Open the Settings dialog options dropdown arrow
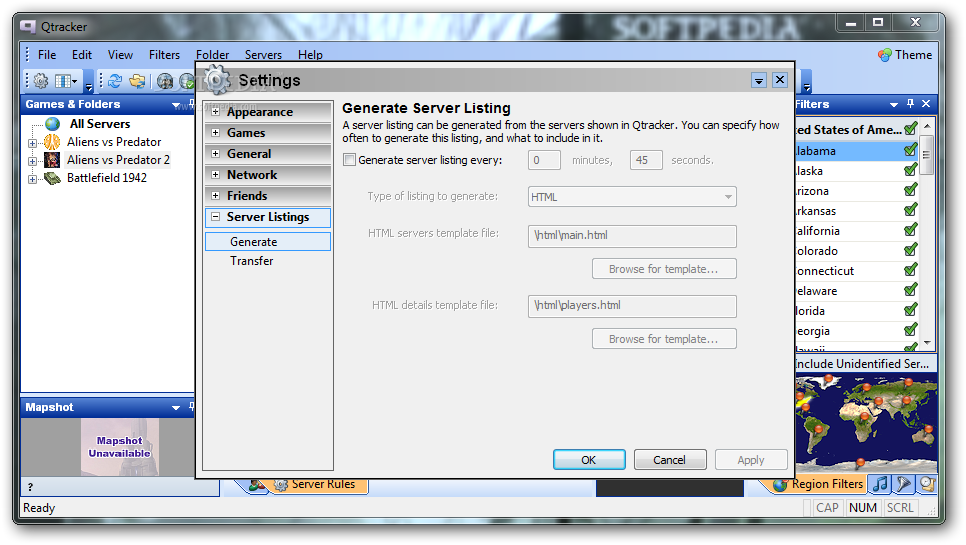 [x=759, y=81]
